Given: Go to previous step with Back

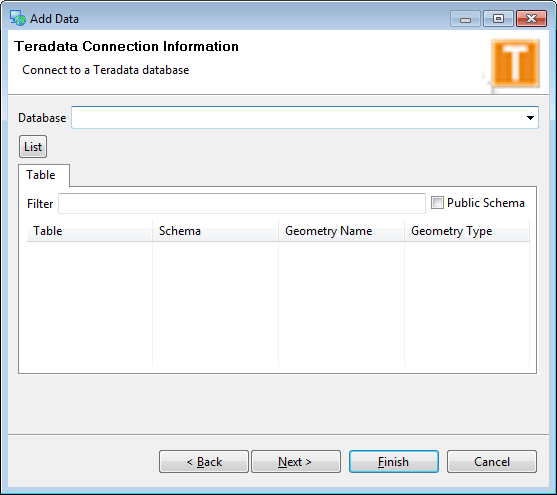Looking at the screenshot, I should pyautogui.click(x=204, y=462).
